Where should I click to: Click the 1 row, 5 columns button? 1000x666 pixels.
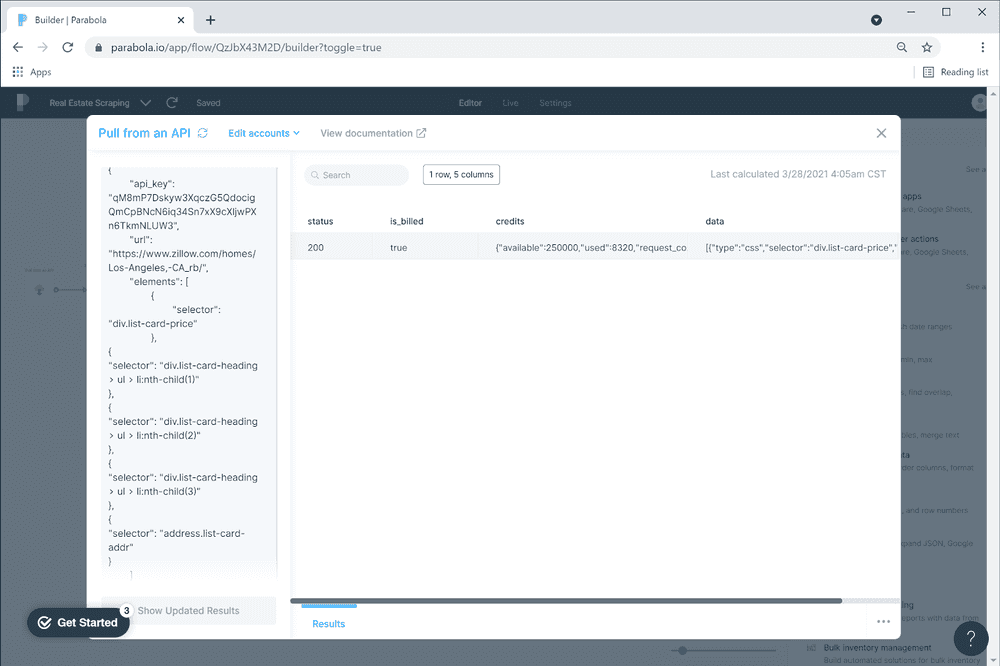461,175
